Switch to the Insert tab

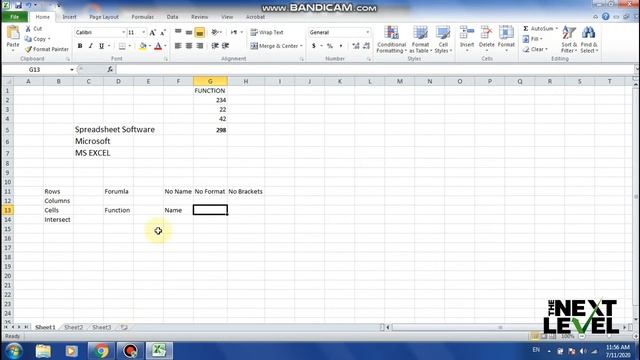click(x=69, y=17)
